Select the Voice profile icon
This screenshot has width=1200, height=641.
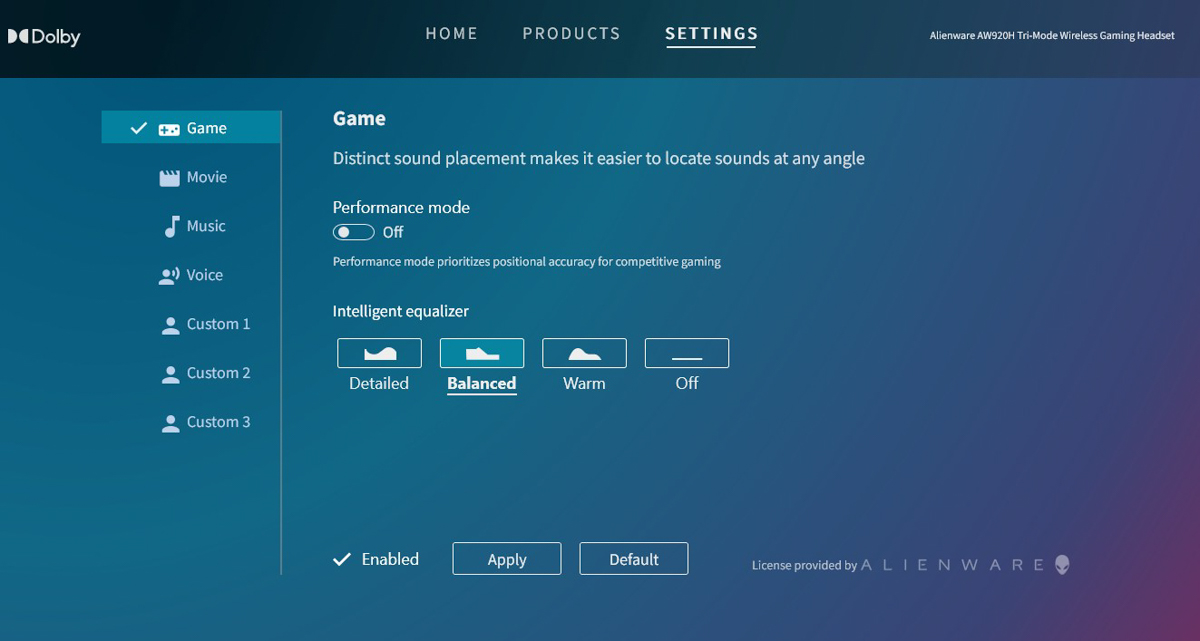pyautogui.click(x=169, y=276)
